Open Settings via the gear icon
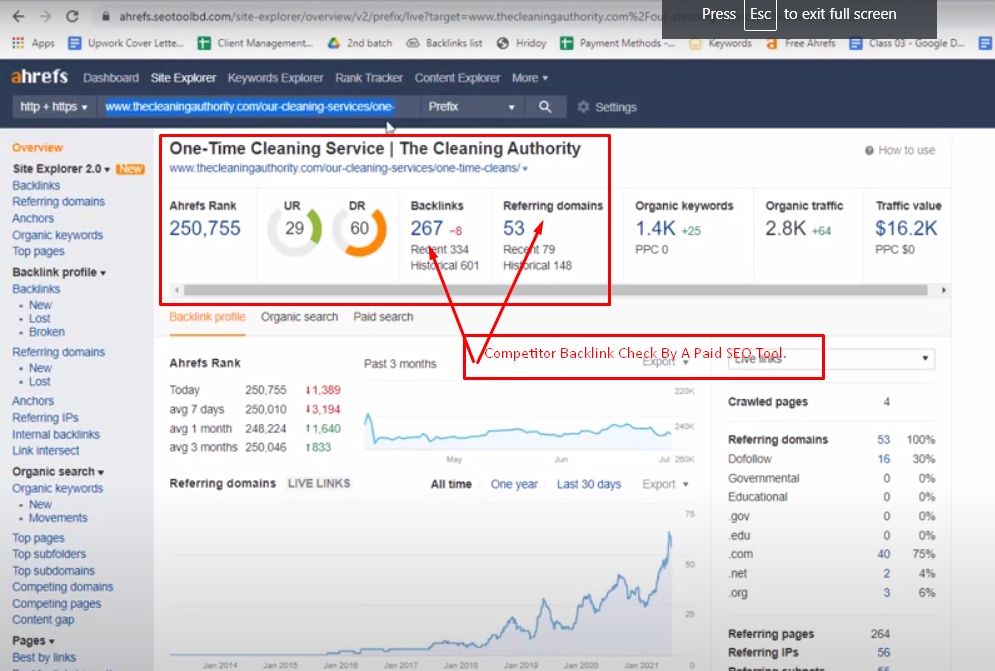 pos(584,107)
